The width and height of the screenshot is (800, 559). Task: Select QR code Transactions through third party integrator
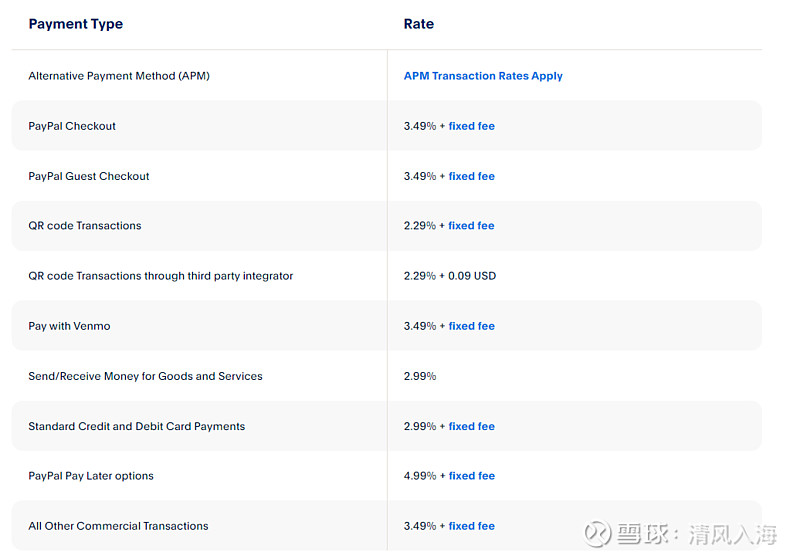[x=161, y=276]
